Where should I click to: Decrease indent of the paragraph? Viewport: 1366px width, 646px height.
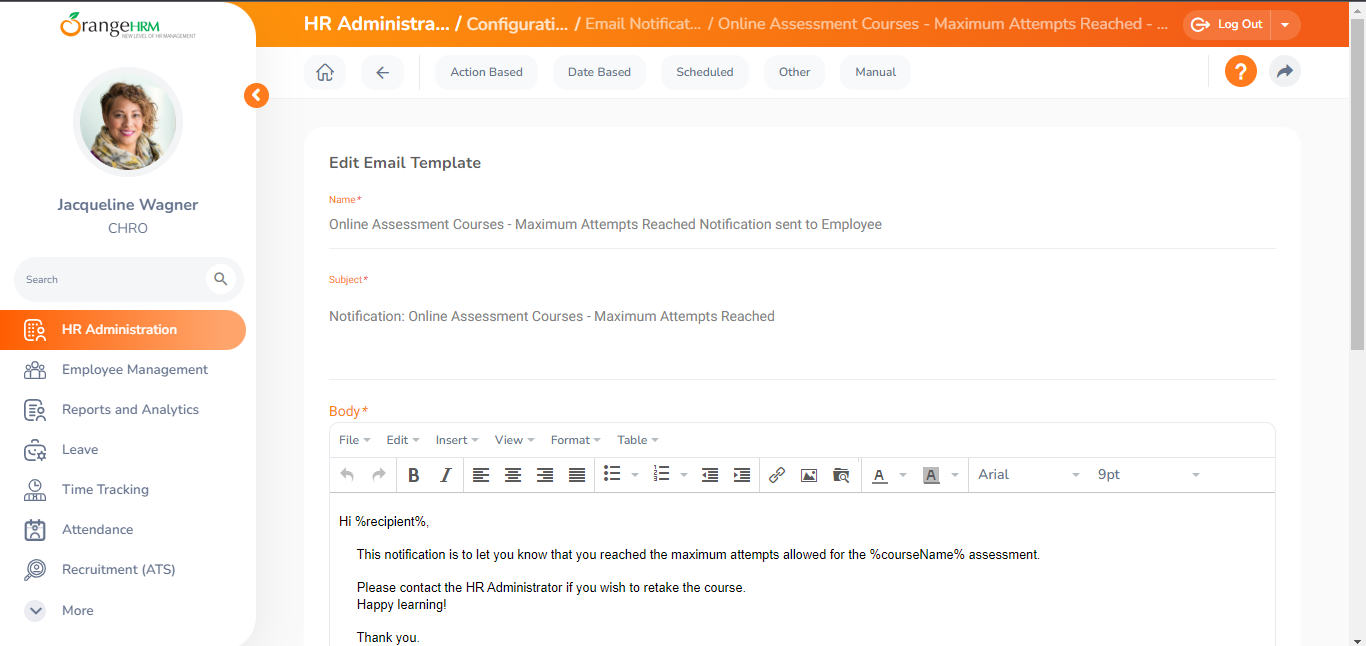coord(710,475)
